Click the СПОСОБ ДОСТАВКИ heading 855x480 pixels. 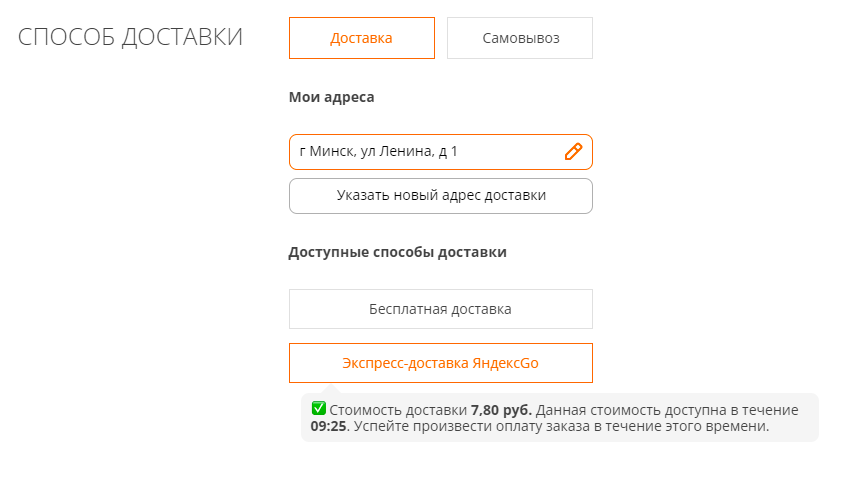(x=130, y=38)
